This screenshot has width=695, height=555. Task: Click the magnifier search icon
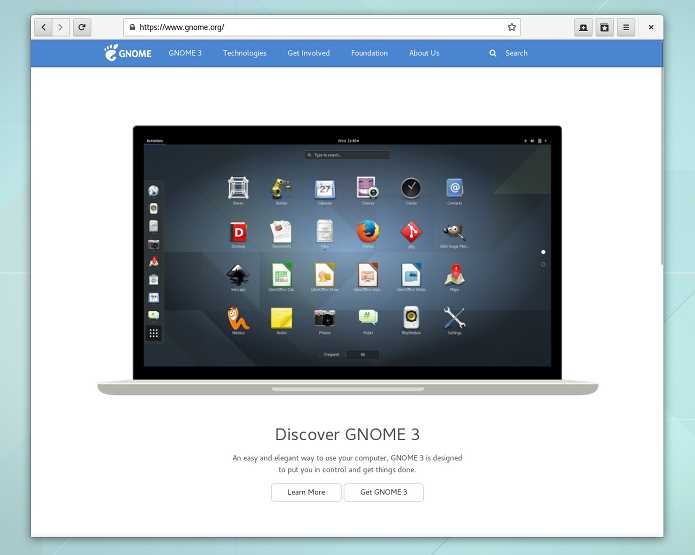pos(492,53)
